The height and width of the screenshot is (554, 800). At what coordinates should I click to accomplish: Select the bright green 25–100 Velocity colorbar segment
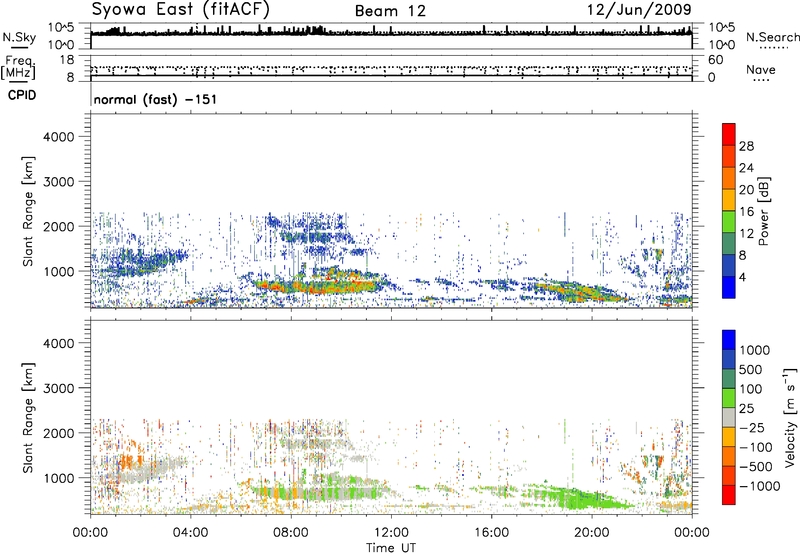[x=729, y=397]
